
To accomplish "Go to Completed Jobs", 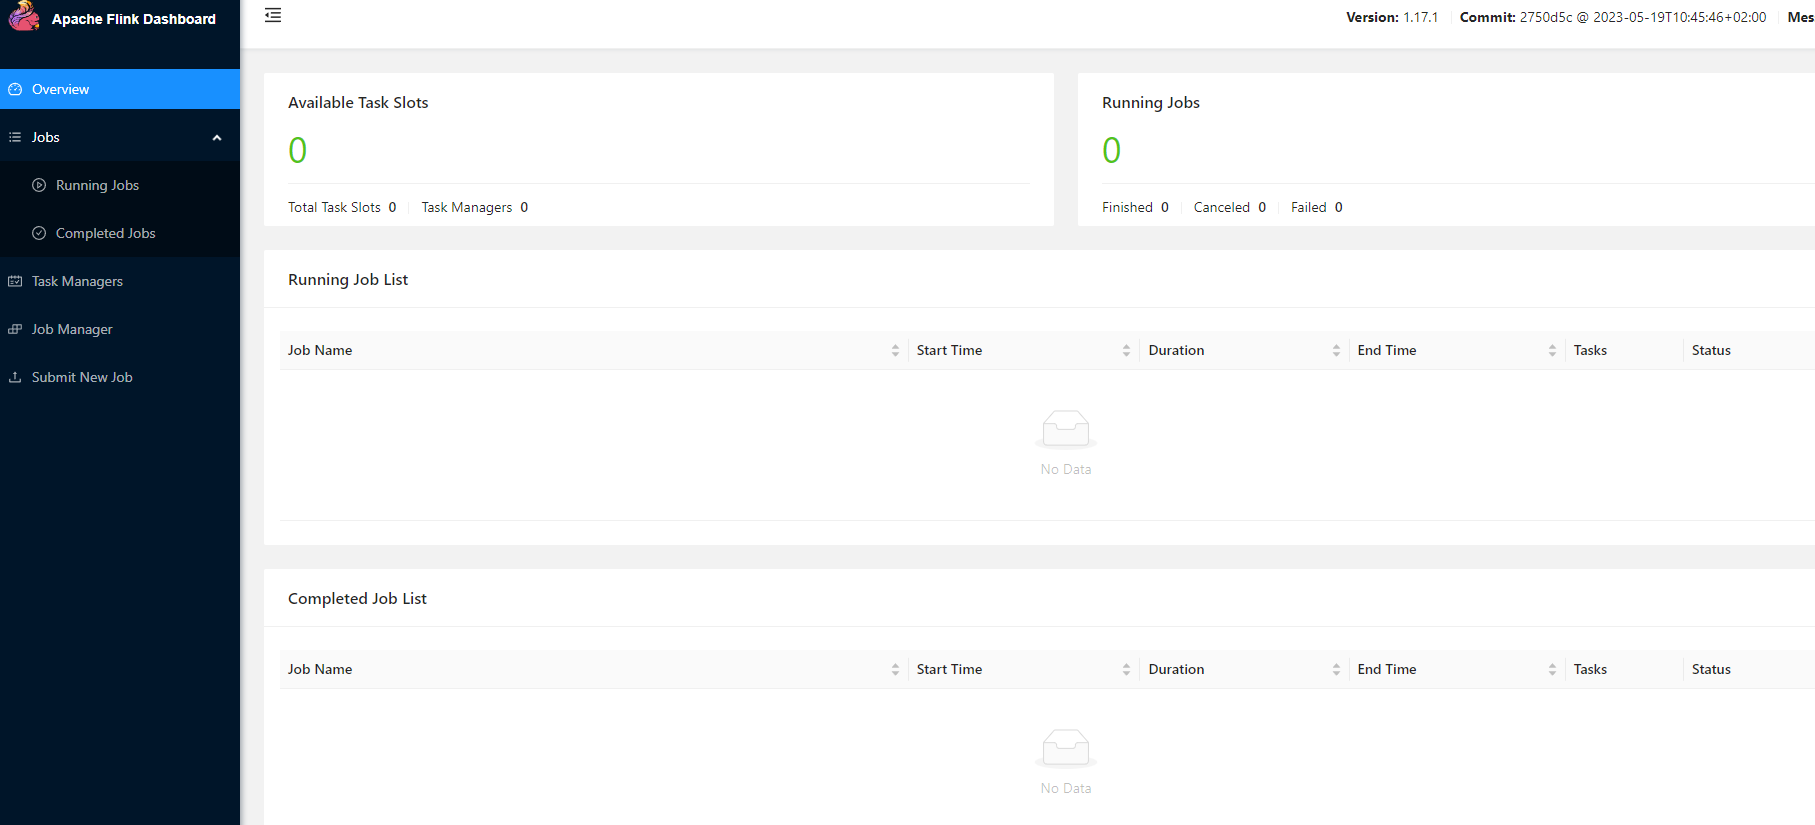I will click(x=120, y=233).
